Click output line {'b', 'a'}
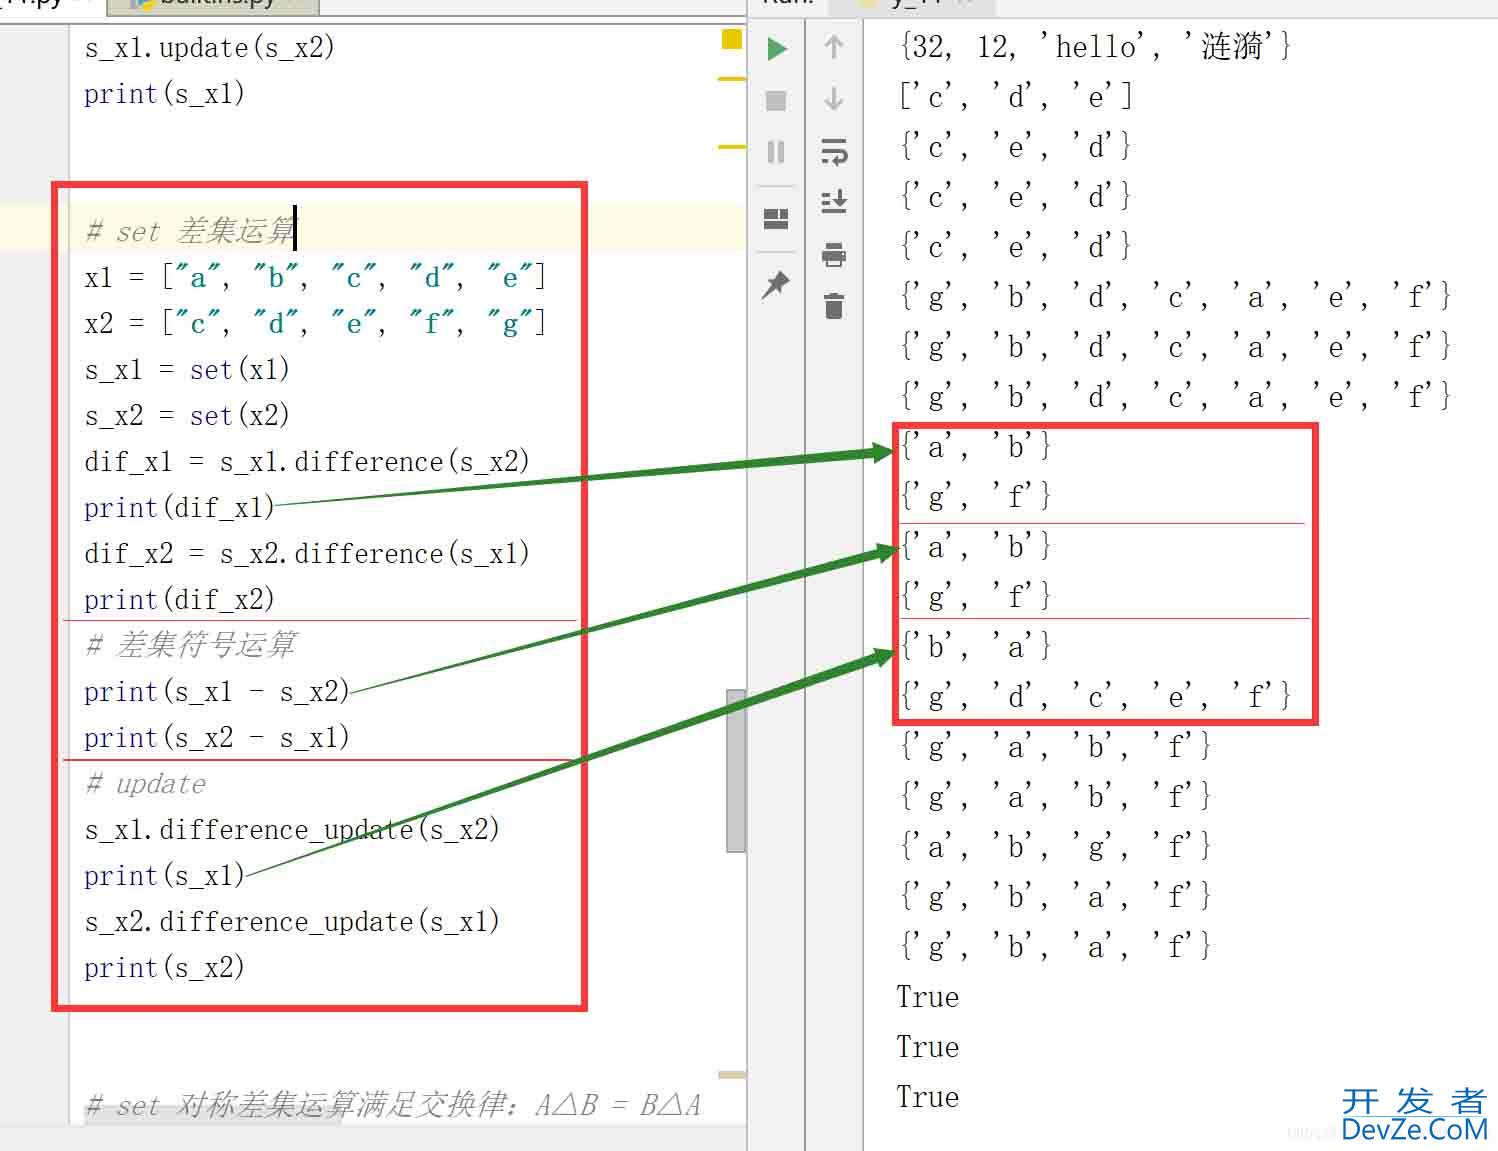Viewport: 1498px width, 1151px height. [x=975, y=646]
